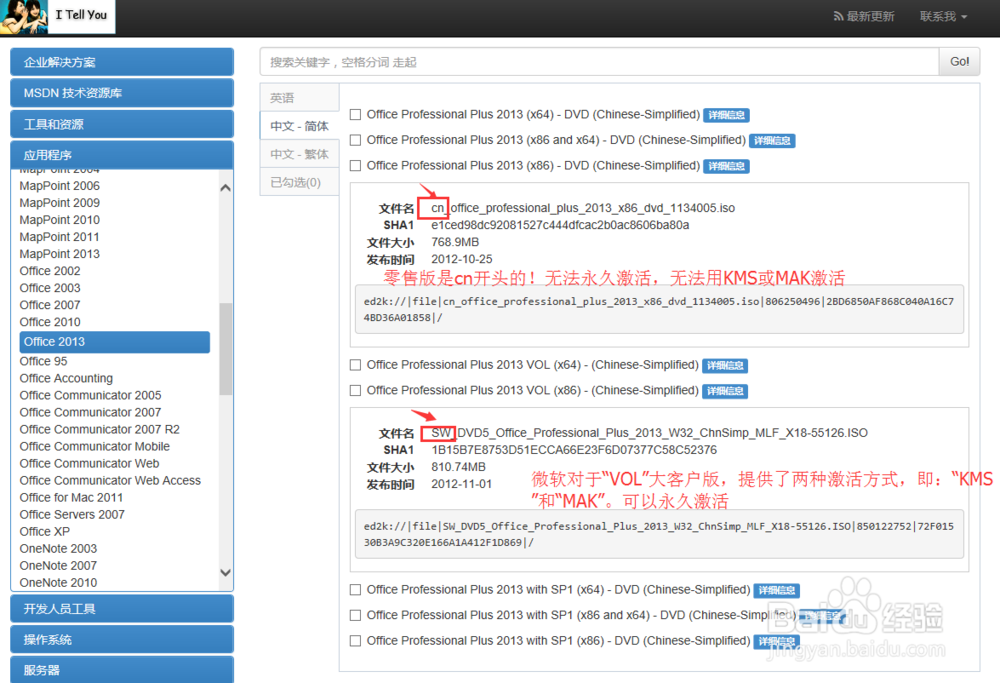
Task: Click 详细信息 badge for SP1 (x86) DVD
Action: coord(777,642)
